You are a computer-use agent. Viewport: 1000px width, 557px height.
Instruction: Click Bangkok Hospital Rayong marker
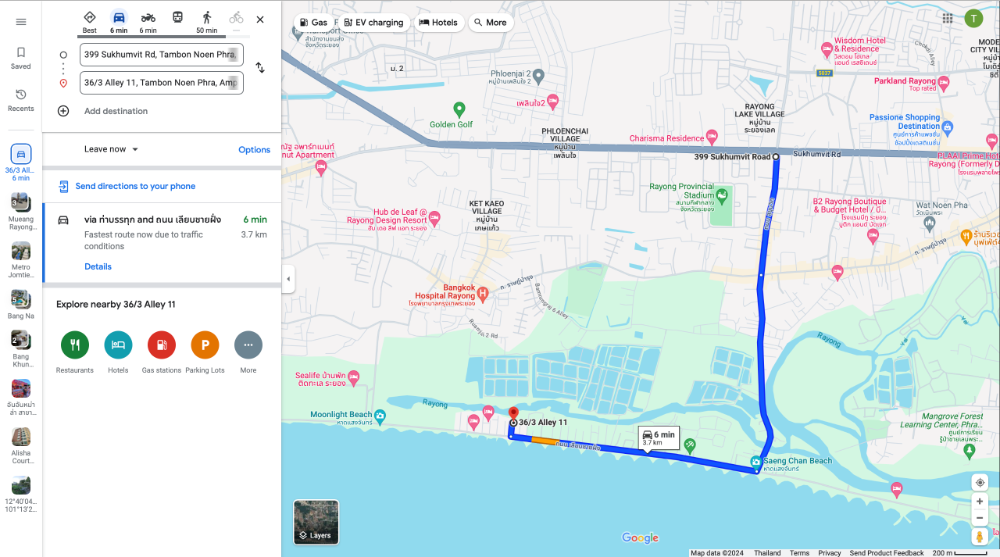point(483,294)
